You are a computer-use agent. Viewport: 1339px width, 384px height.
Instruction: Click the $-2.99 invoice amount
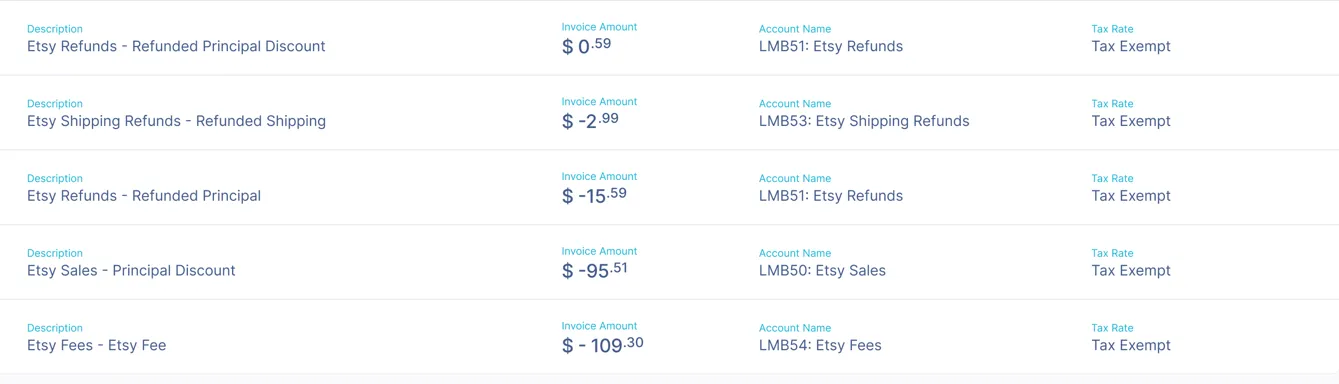point(590,120)
